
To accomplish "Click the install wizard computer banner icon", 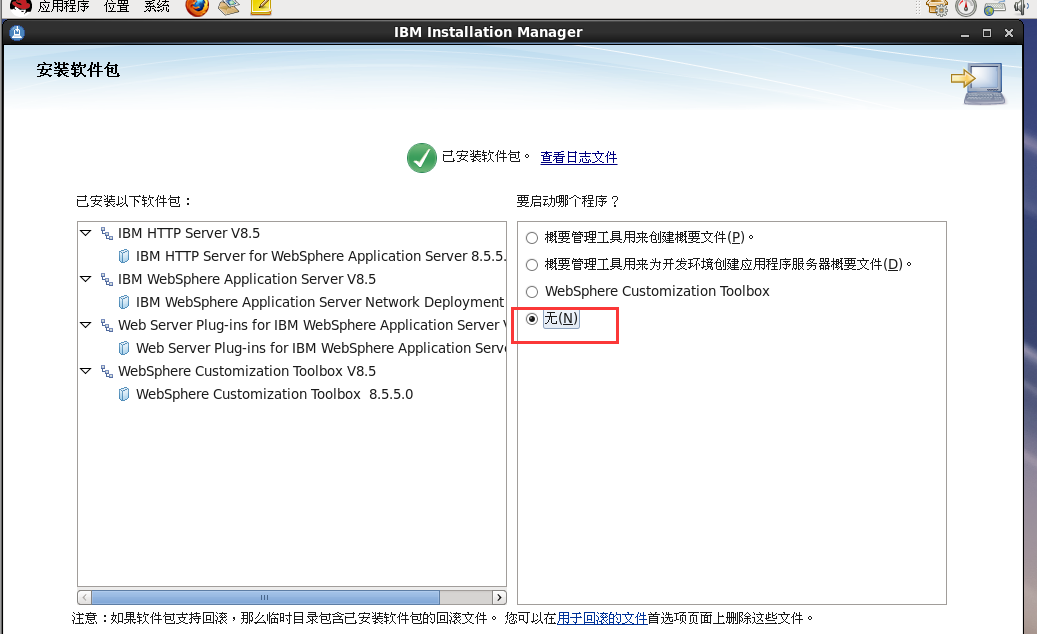I will 977,83.
